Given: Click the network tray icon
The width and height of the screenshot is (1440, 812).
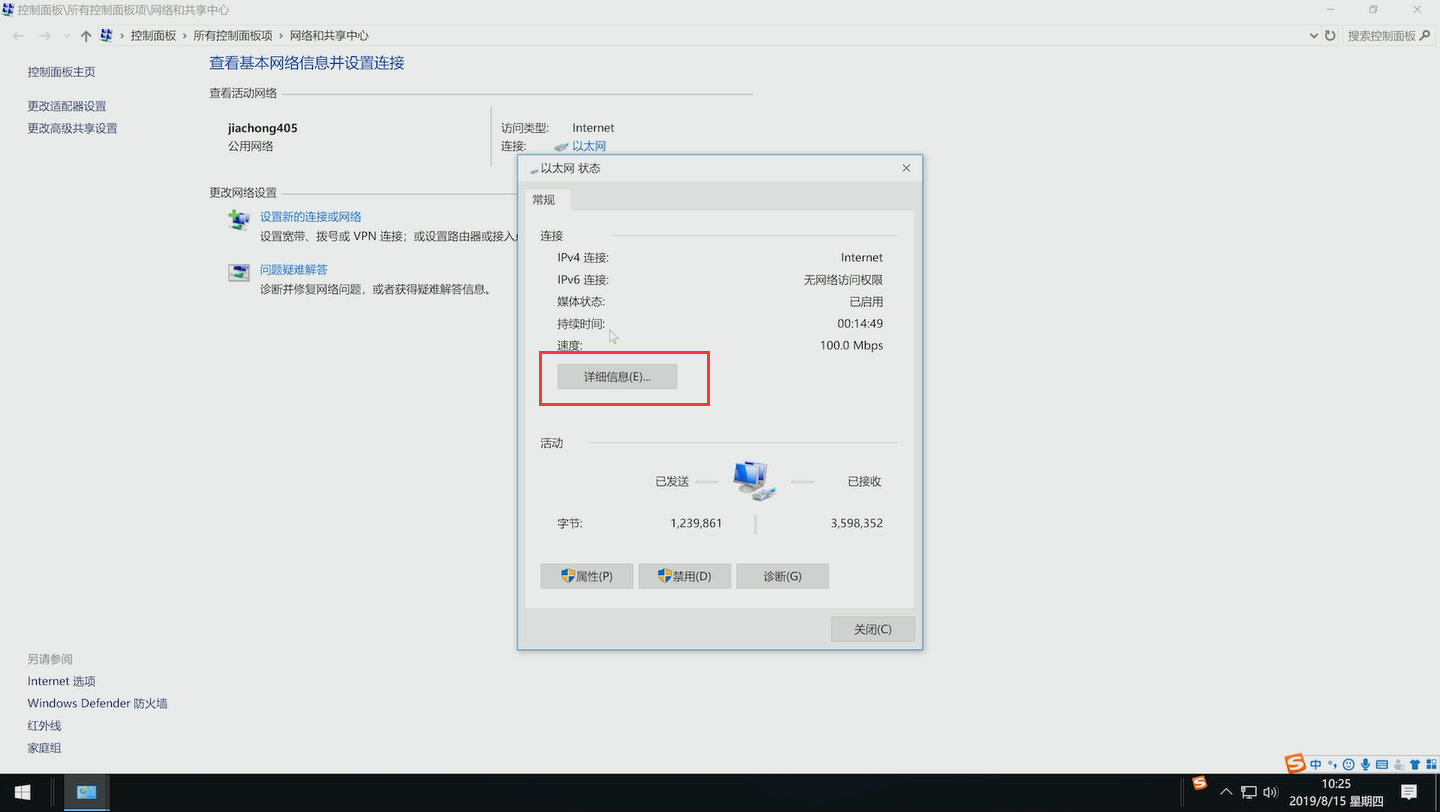Looking at the screenshot, I should (x=1249, y=793).
